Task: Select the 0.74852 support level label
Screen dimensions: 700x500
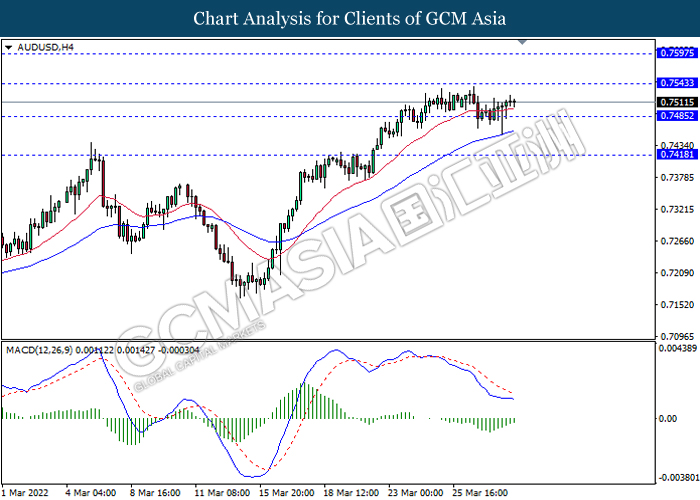Action: (x=677, y=116)
